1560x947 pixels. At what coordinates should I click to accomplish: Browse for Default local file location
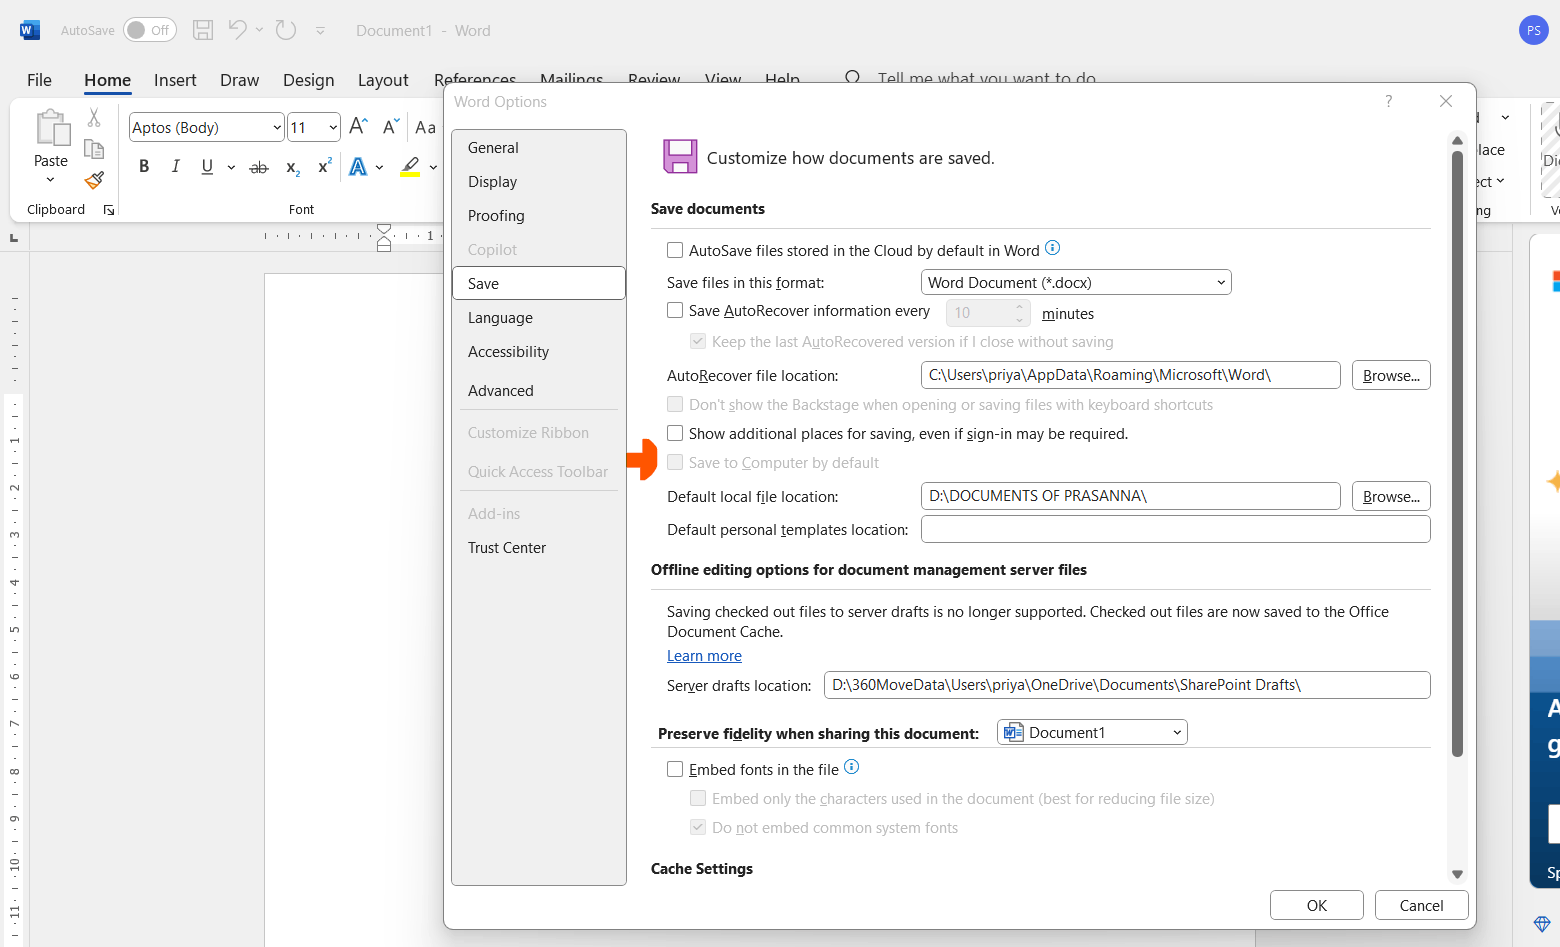[1391, 496]
